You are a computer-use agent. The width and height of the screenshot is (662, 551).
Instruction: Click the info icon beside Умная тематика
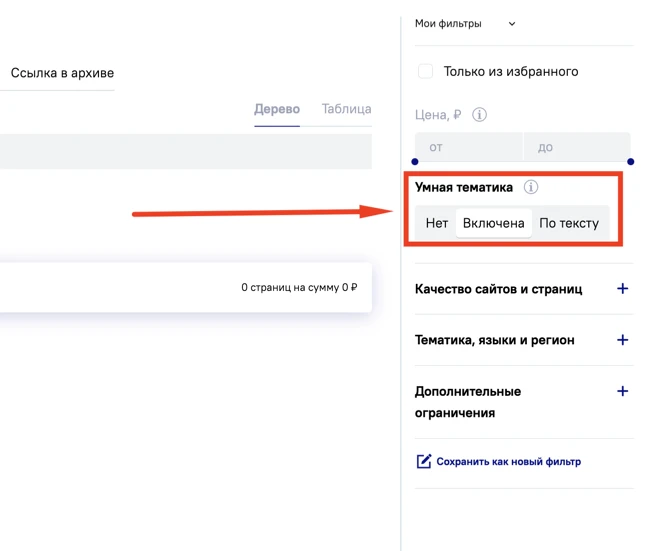click(x=531, y=187)
